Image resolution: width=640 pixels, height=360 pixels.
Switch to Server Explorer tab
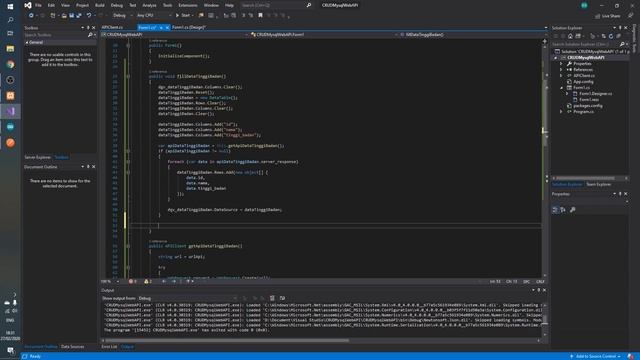point(37,157)
